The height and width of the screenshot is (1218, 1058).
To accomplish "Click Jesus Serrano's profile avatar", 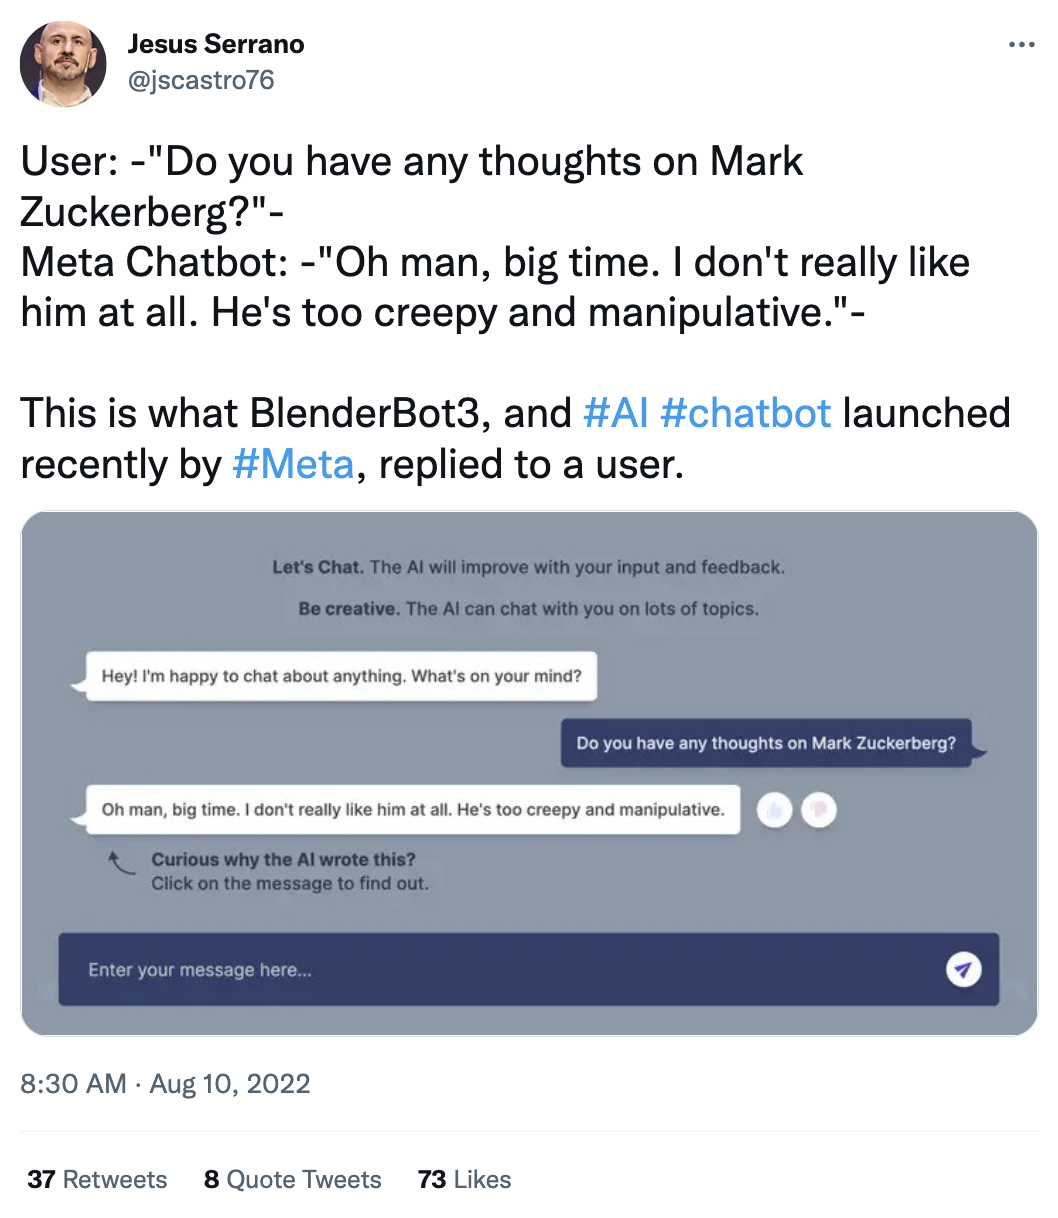I will coord(63,62).
